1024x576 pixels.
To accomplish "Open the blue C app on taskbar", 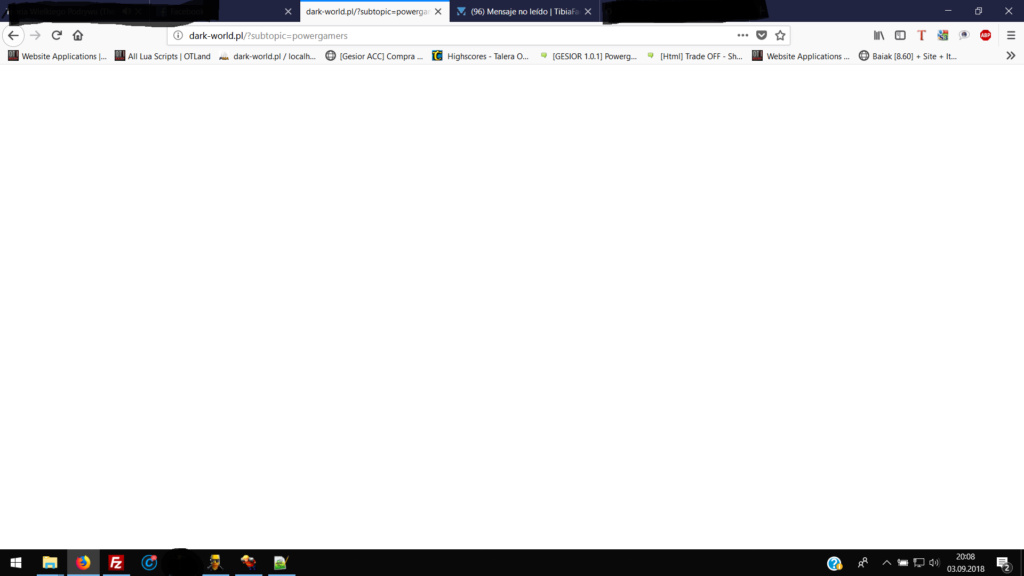I will 149,562.
